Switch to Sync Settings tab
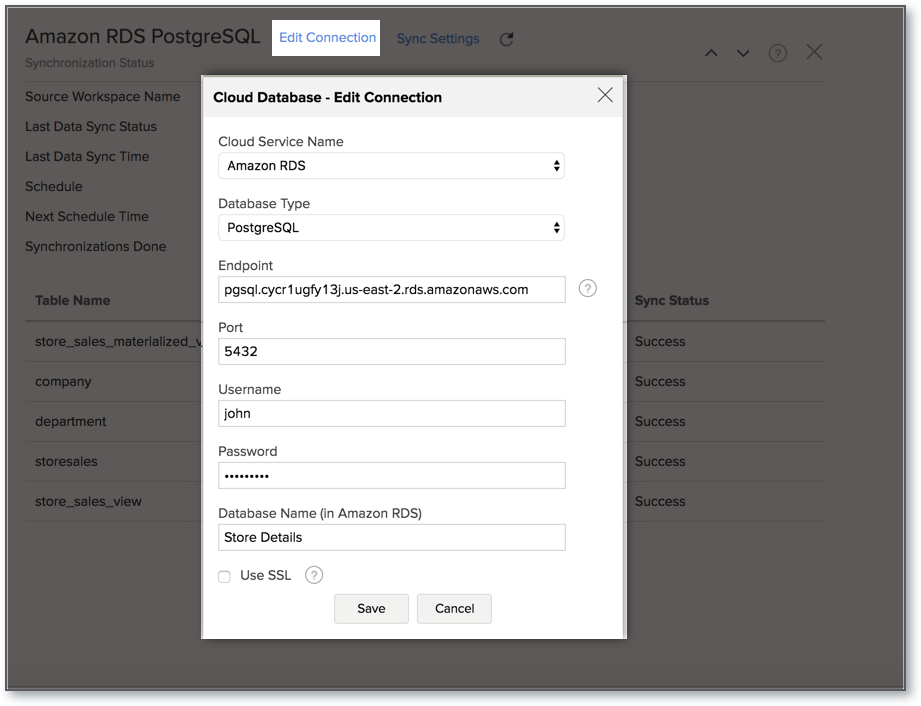This screenshot has height=706, width=921. coord(438,39)
